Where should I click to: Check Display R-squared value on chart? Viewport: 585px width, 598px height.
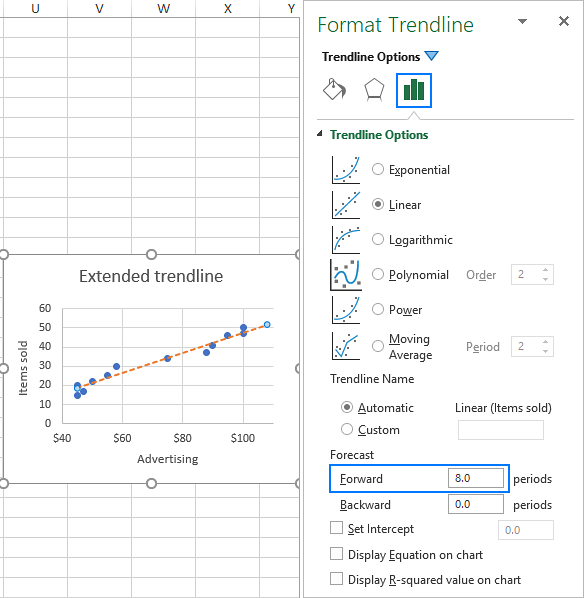click(x=336, y=579)
